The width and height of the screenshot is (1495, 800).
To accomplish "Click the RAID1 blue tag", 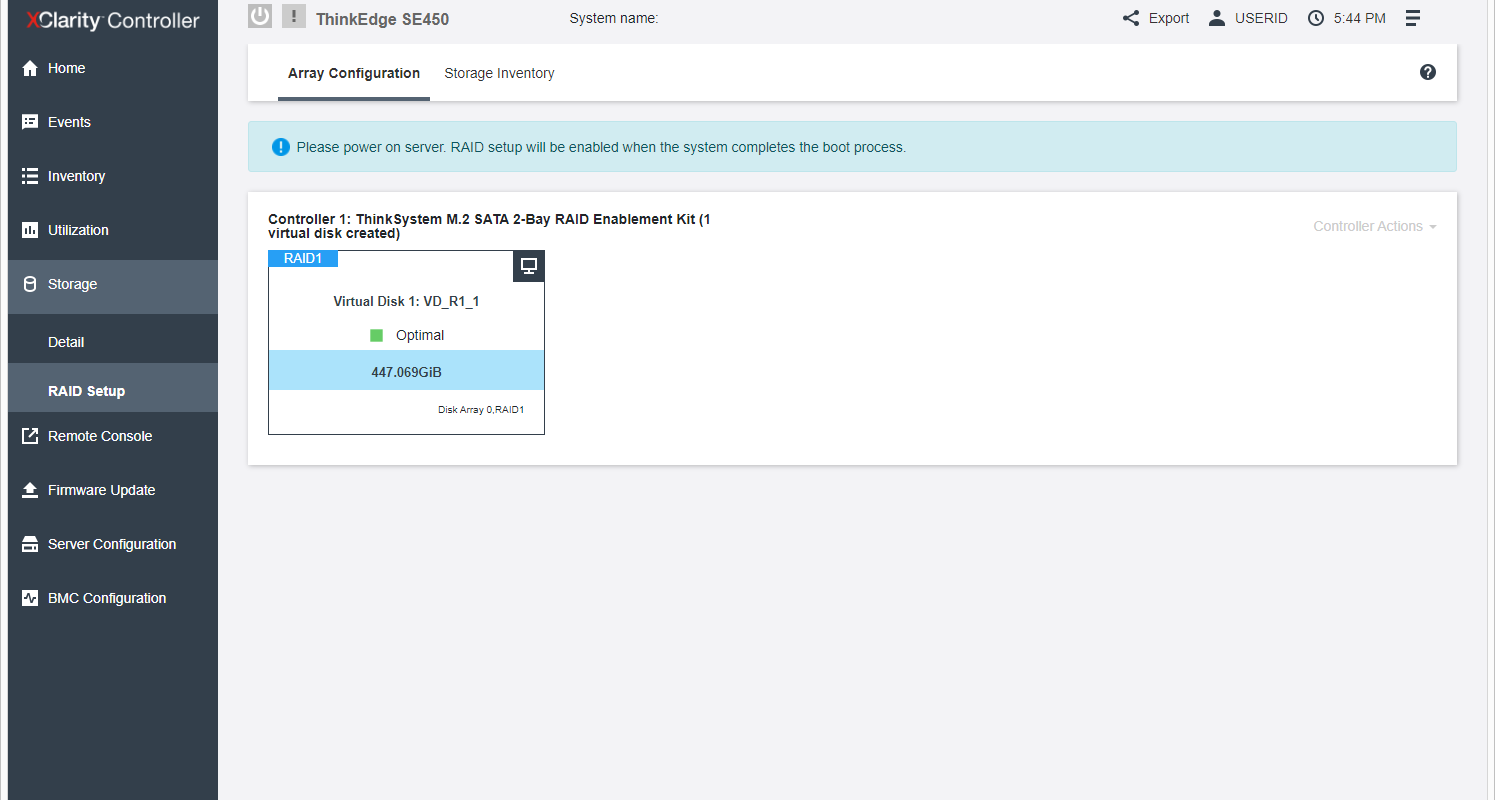I will point(303,258).
